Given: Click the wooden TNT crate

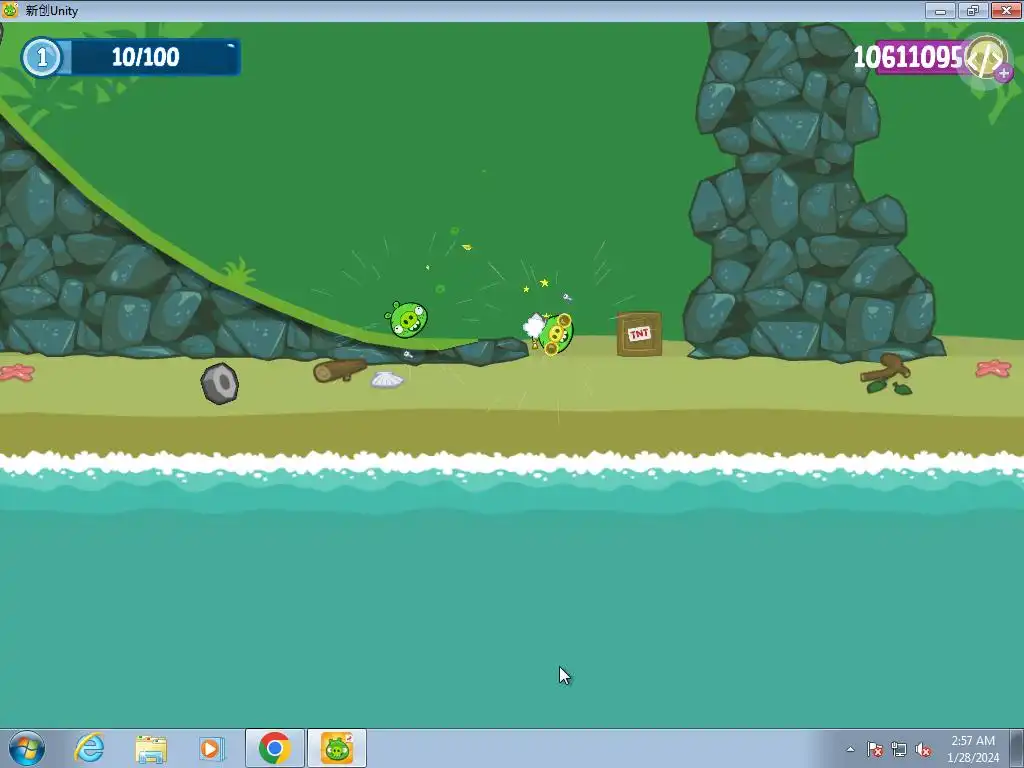Looking at the screenshot, I should pos(639,334).
